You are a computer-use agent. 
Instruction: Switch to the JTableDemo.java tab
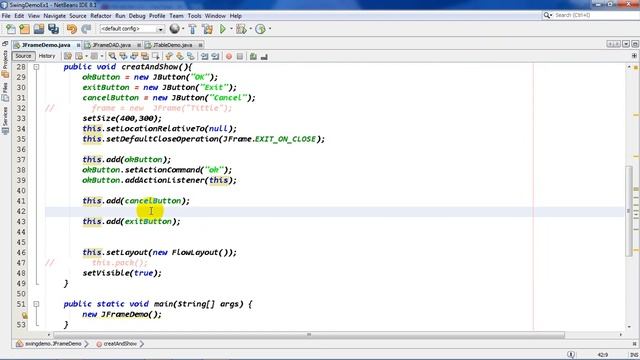(173, 45)
